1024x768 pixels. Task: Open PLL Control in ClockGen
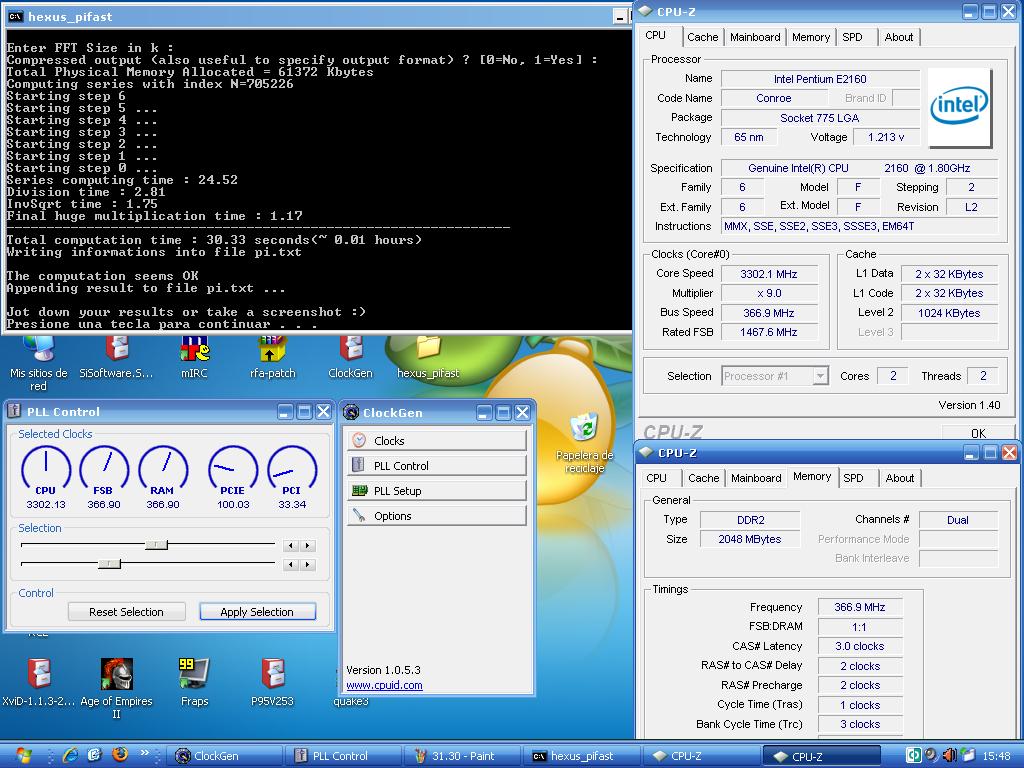[x=436, y=466]
